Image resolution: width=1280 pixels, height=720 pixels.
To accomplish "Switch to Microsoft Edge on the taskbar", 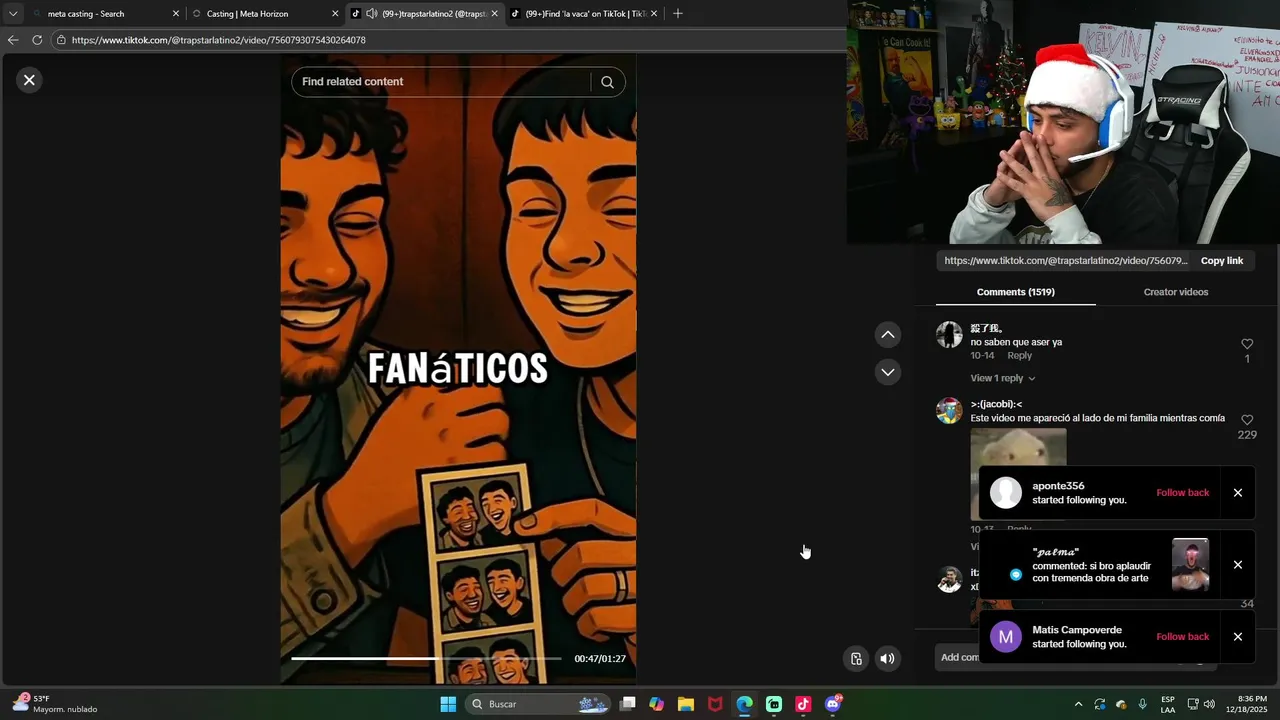I will coord(744,704).
